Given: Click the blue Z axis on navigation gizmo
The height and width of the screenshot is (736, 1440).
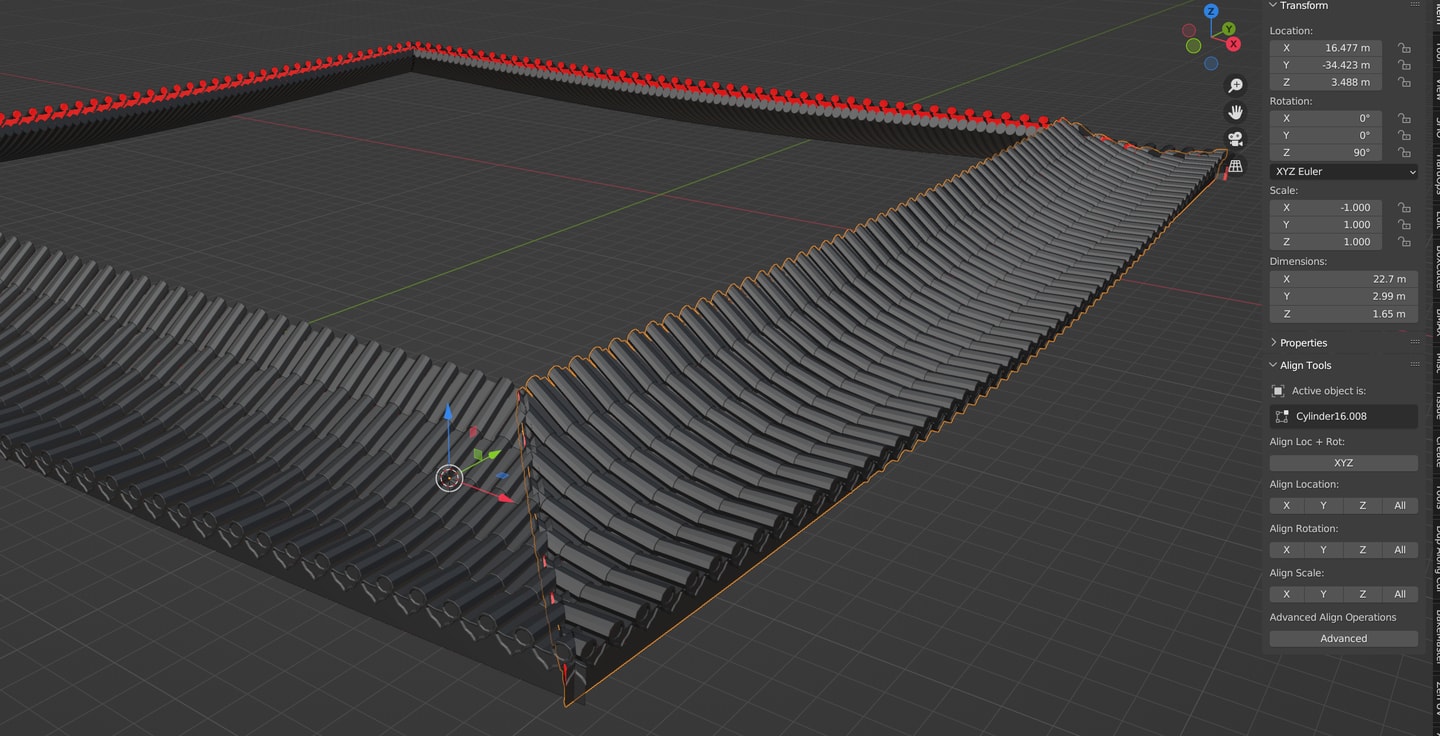Looking at the screenshot, I should (x=1211, y=11).
